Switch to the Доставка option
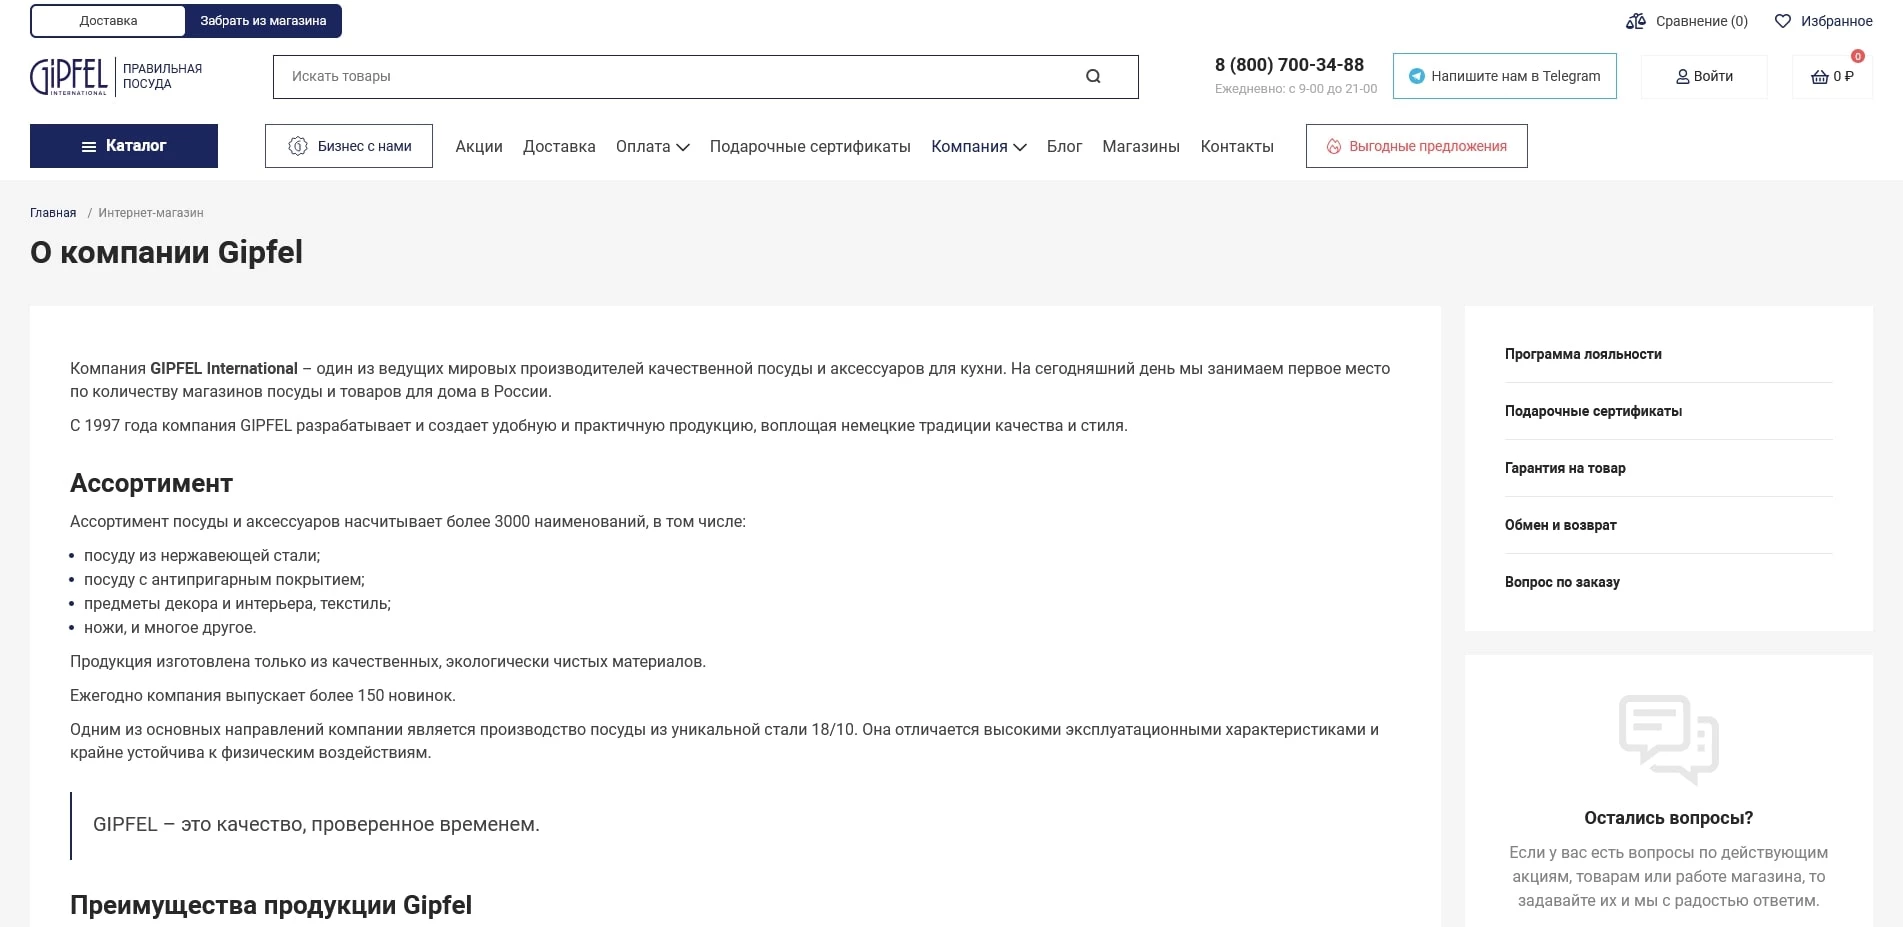1903x927 pixels. point(107,20)
